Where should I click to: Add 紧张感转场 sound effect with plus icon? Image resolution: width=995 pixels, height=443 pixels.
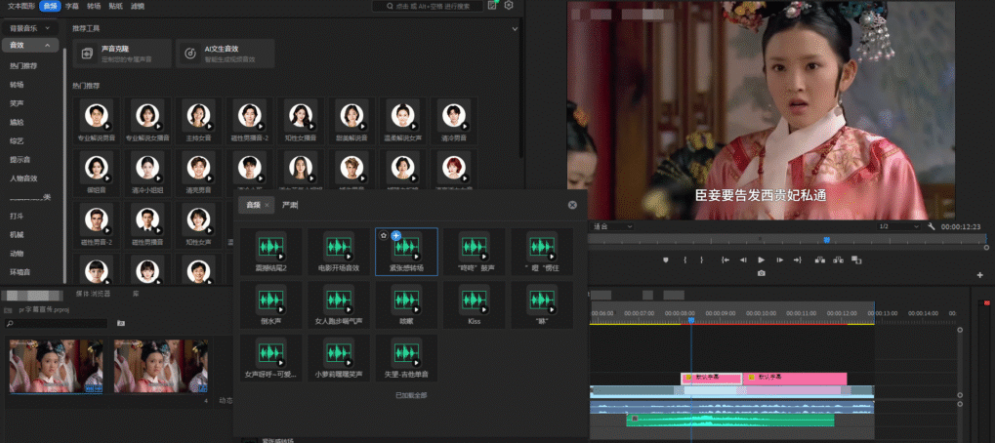tap(396, 235)
